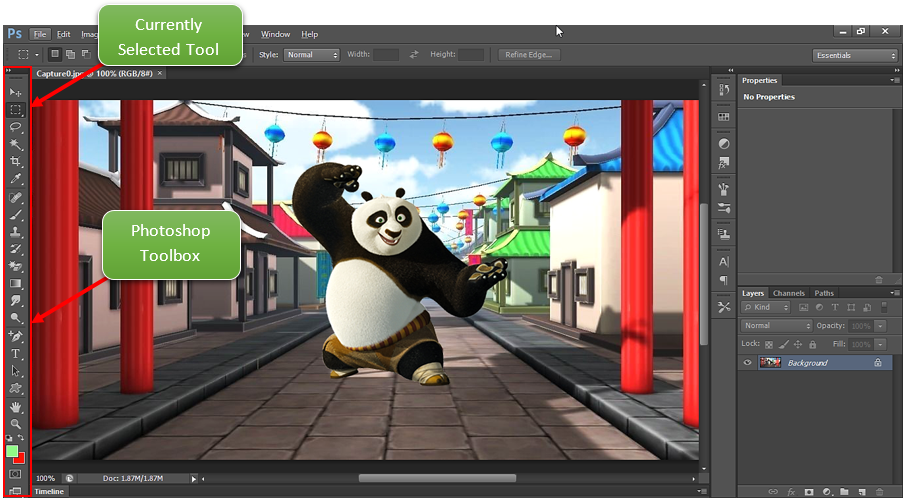The width and height of the screenshot is (904, 499).
Task: Choose New selection mode
Action: (x=55, y=54)
